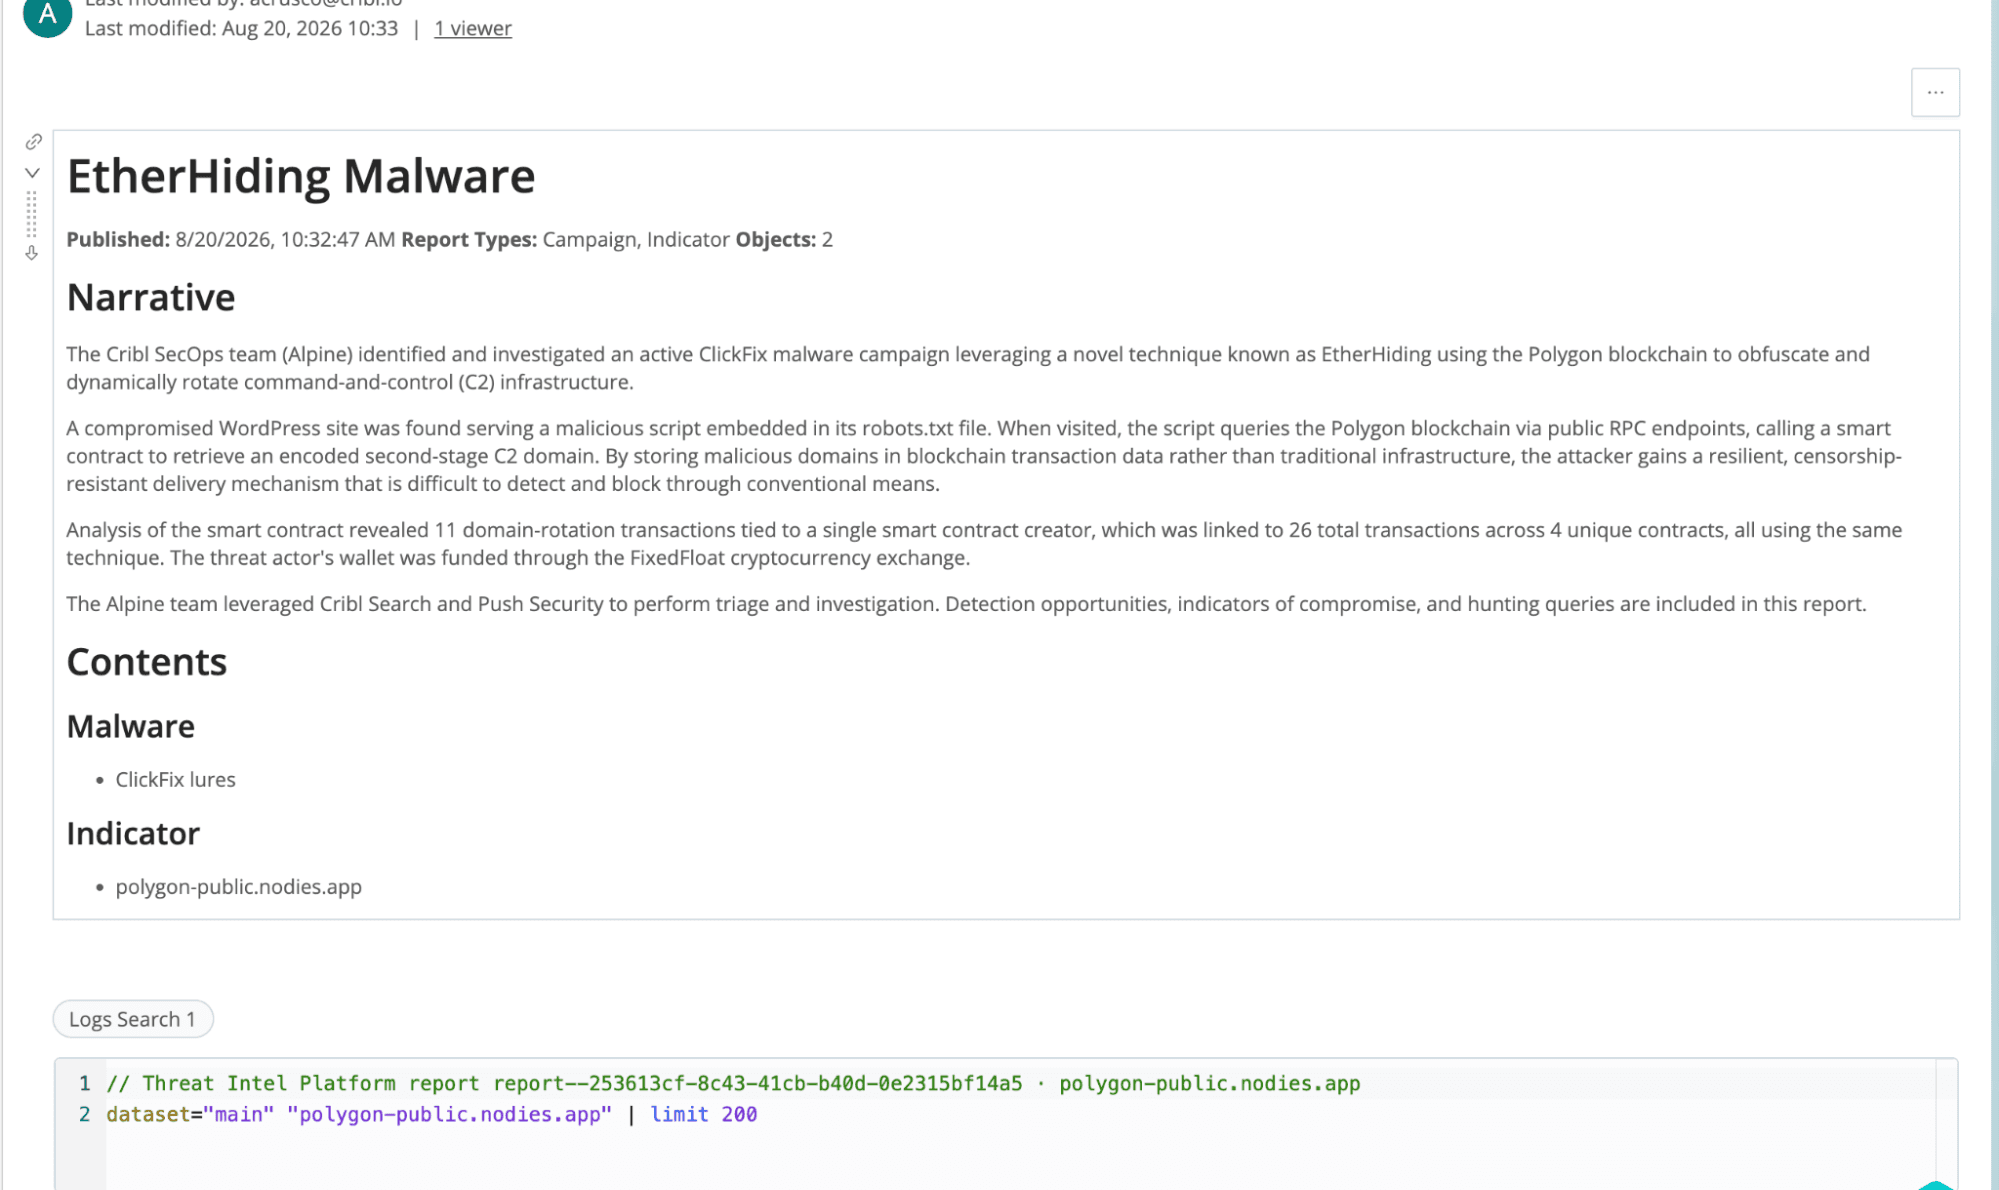
Task: Click the "EtherHiding Malware" title heading
Action: pyautogui.click(x=301, y=176)
